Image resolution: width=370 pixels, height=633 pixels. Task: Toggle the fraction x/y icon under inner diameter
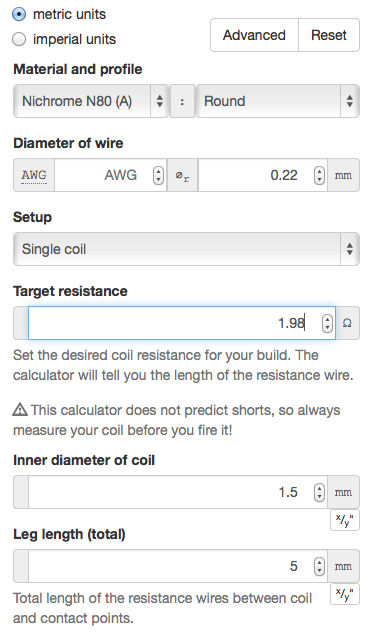[345, 520]
